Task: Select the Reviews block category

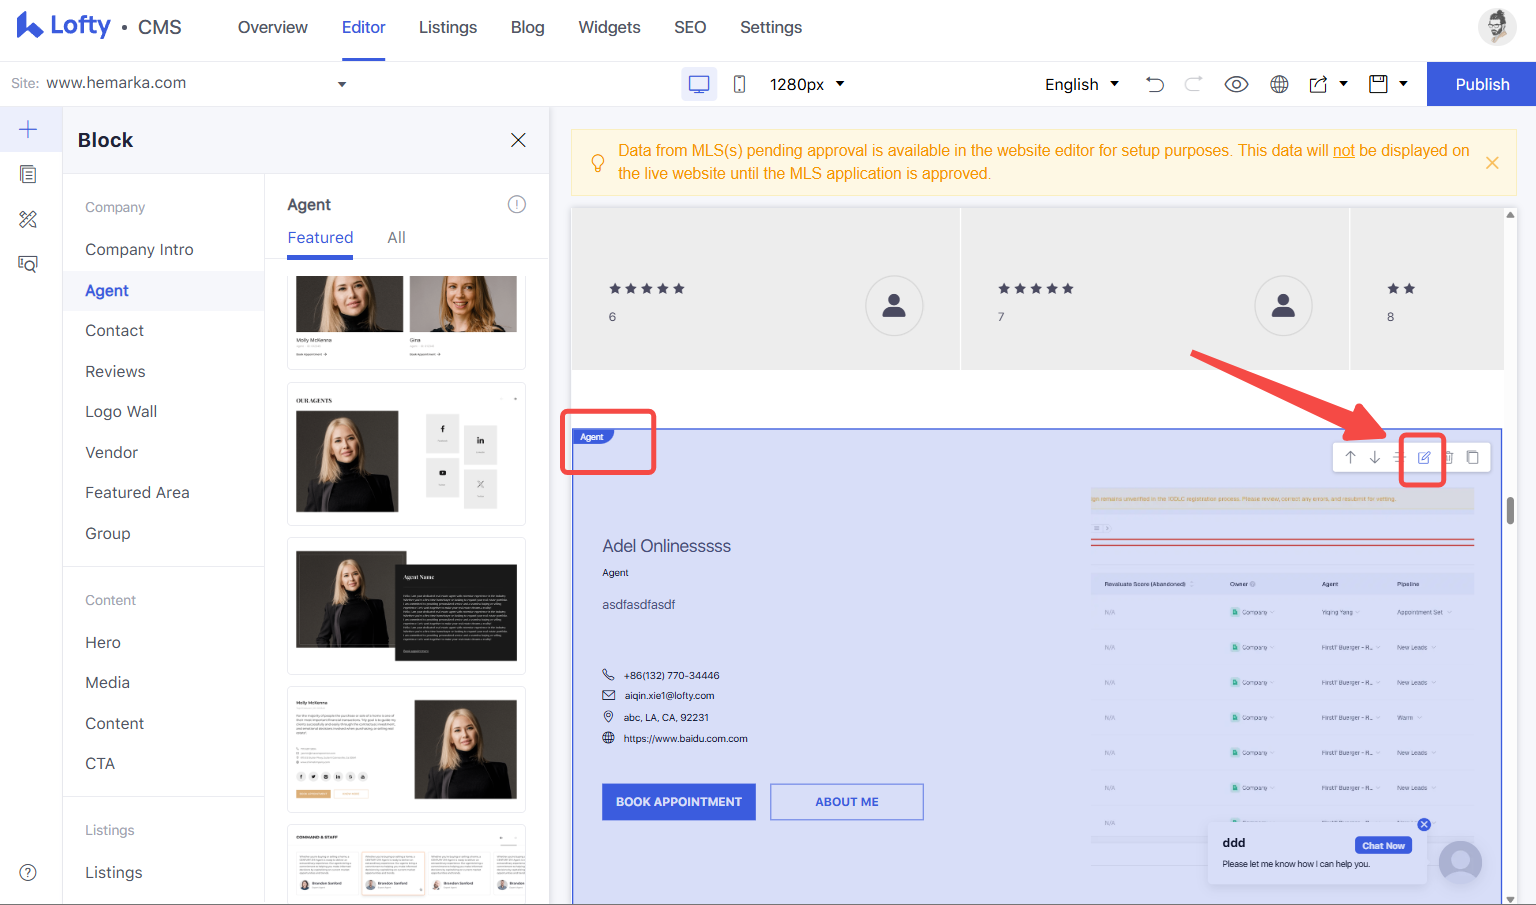Action: [115, 371]
